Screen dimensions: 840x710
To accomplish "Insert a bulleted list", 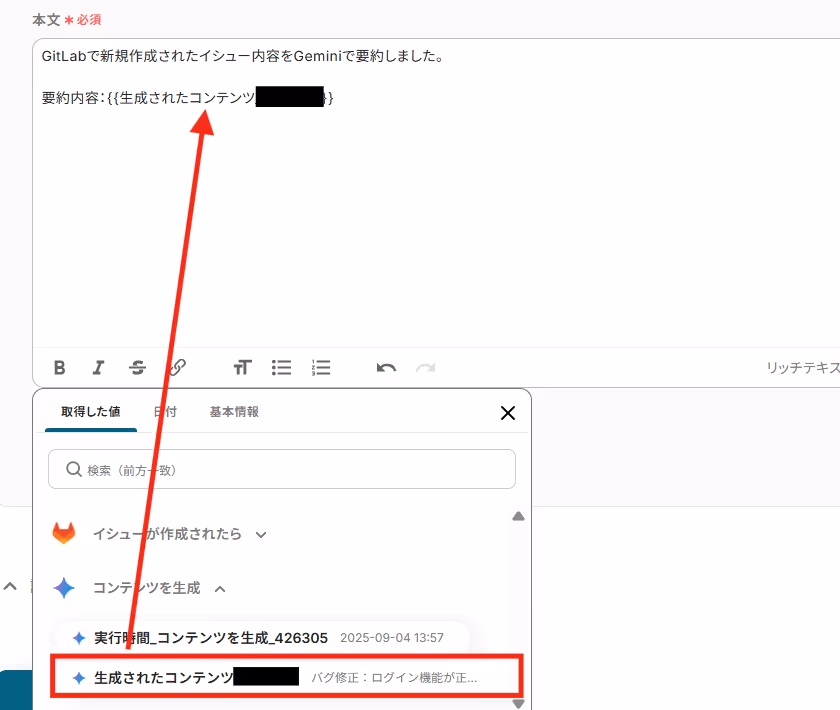I will click(x=281, y=368).
